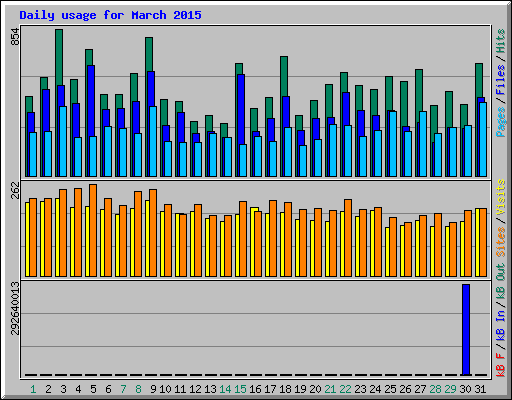Click the day 5 axis label
Image resolution: width=512 pixels, height=400 pixels.
pyautogui.click(x=93, y=389)
